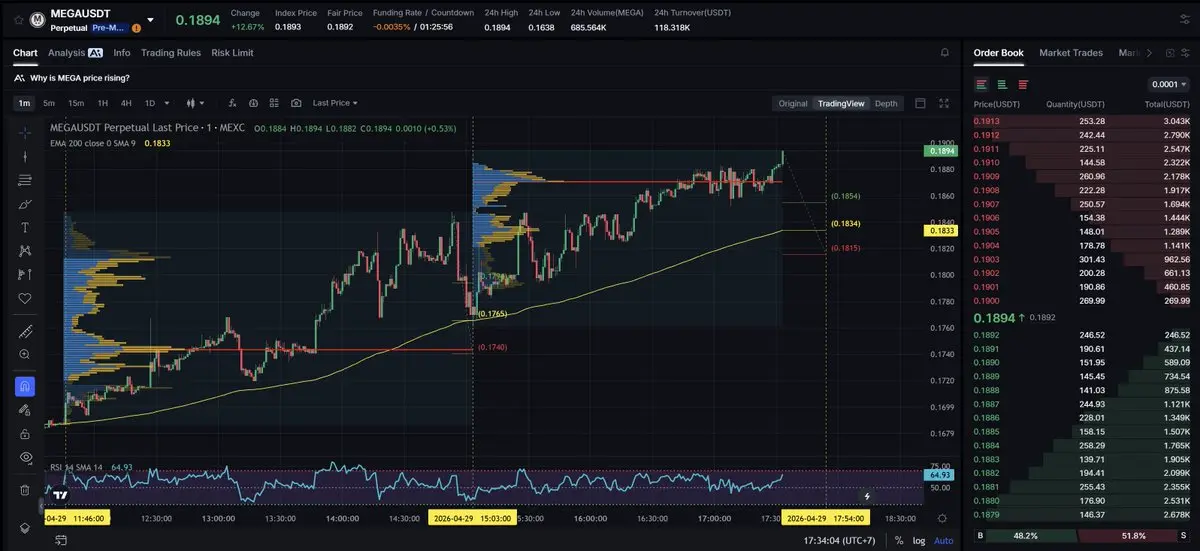Open the Chart tab
Viewport: 1200px width, 551px height.
pyautogui.click(x=25, y=53)
